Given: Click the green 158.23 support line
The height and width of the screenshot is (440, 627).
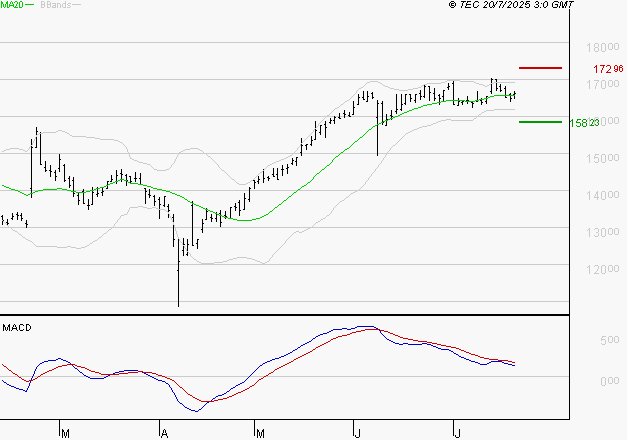Looking at the screenshot, I should tap(540, 122).
